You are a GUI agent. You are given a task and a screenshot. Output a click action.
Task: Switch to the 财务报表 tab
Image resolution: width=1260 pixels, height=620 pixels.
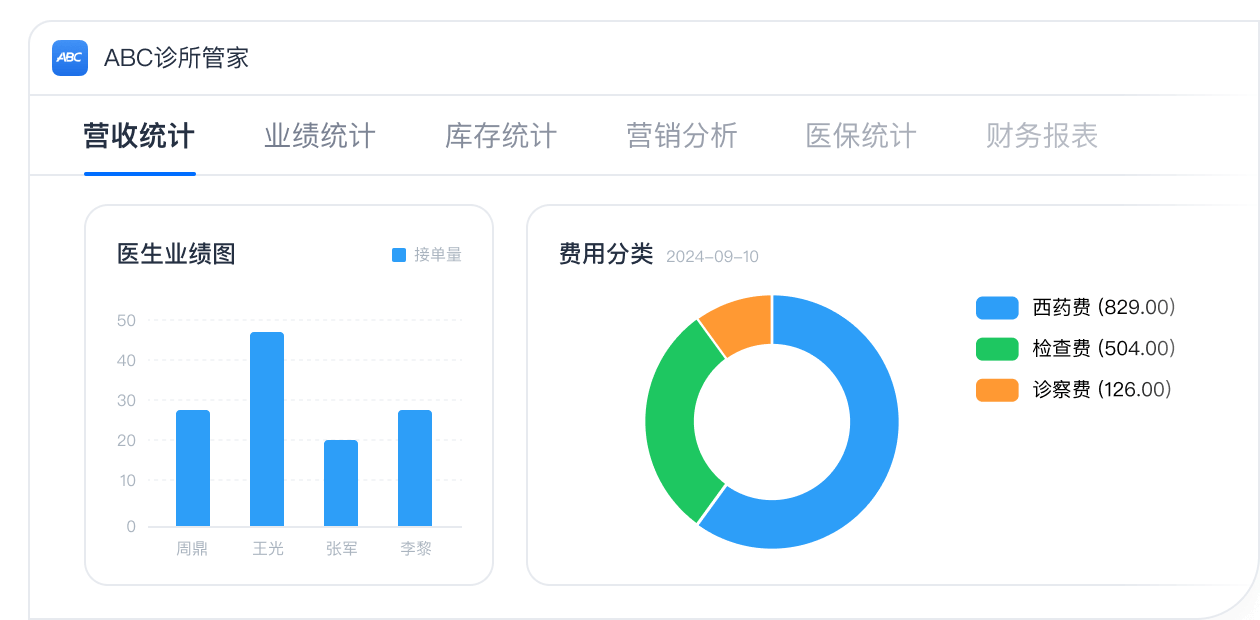1042,136
